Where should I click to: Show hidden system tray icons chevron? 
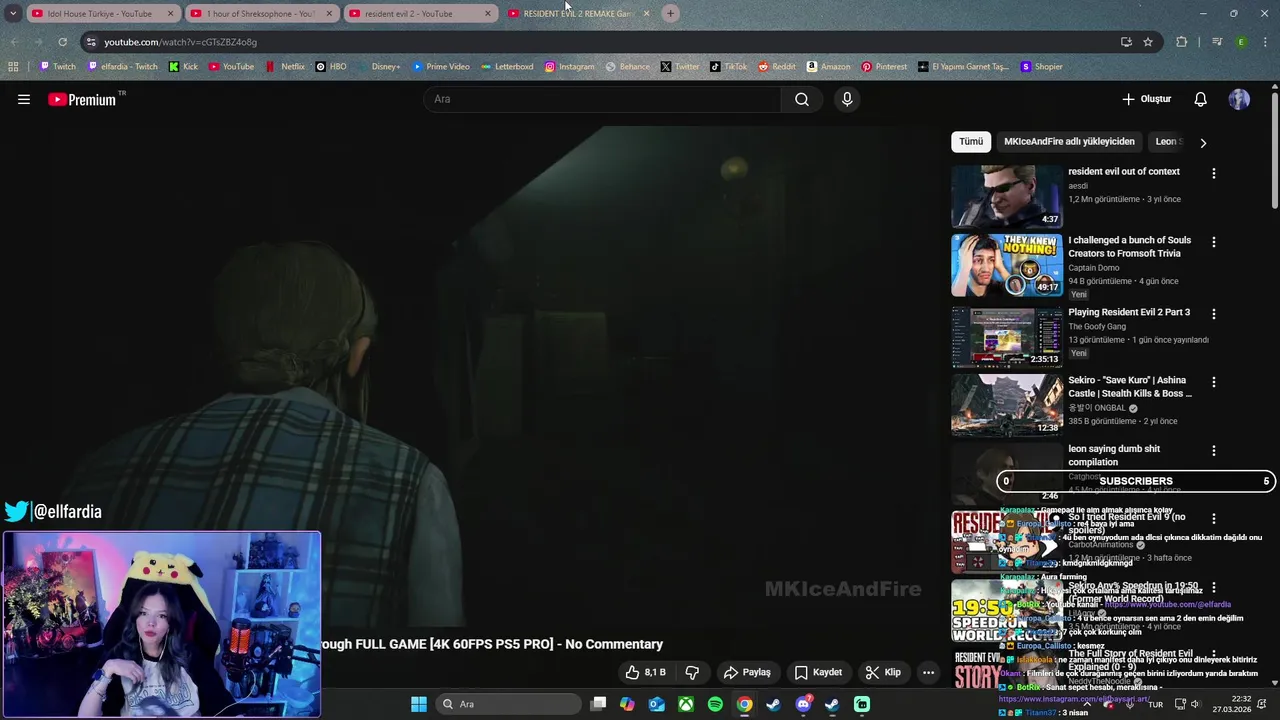tap(1086, 704)
